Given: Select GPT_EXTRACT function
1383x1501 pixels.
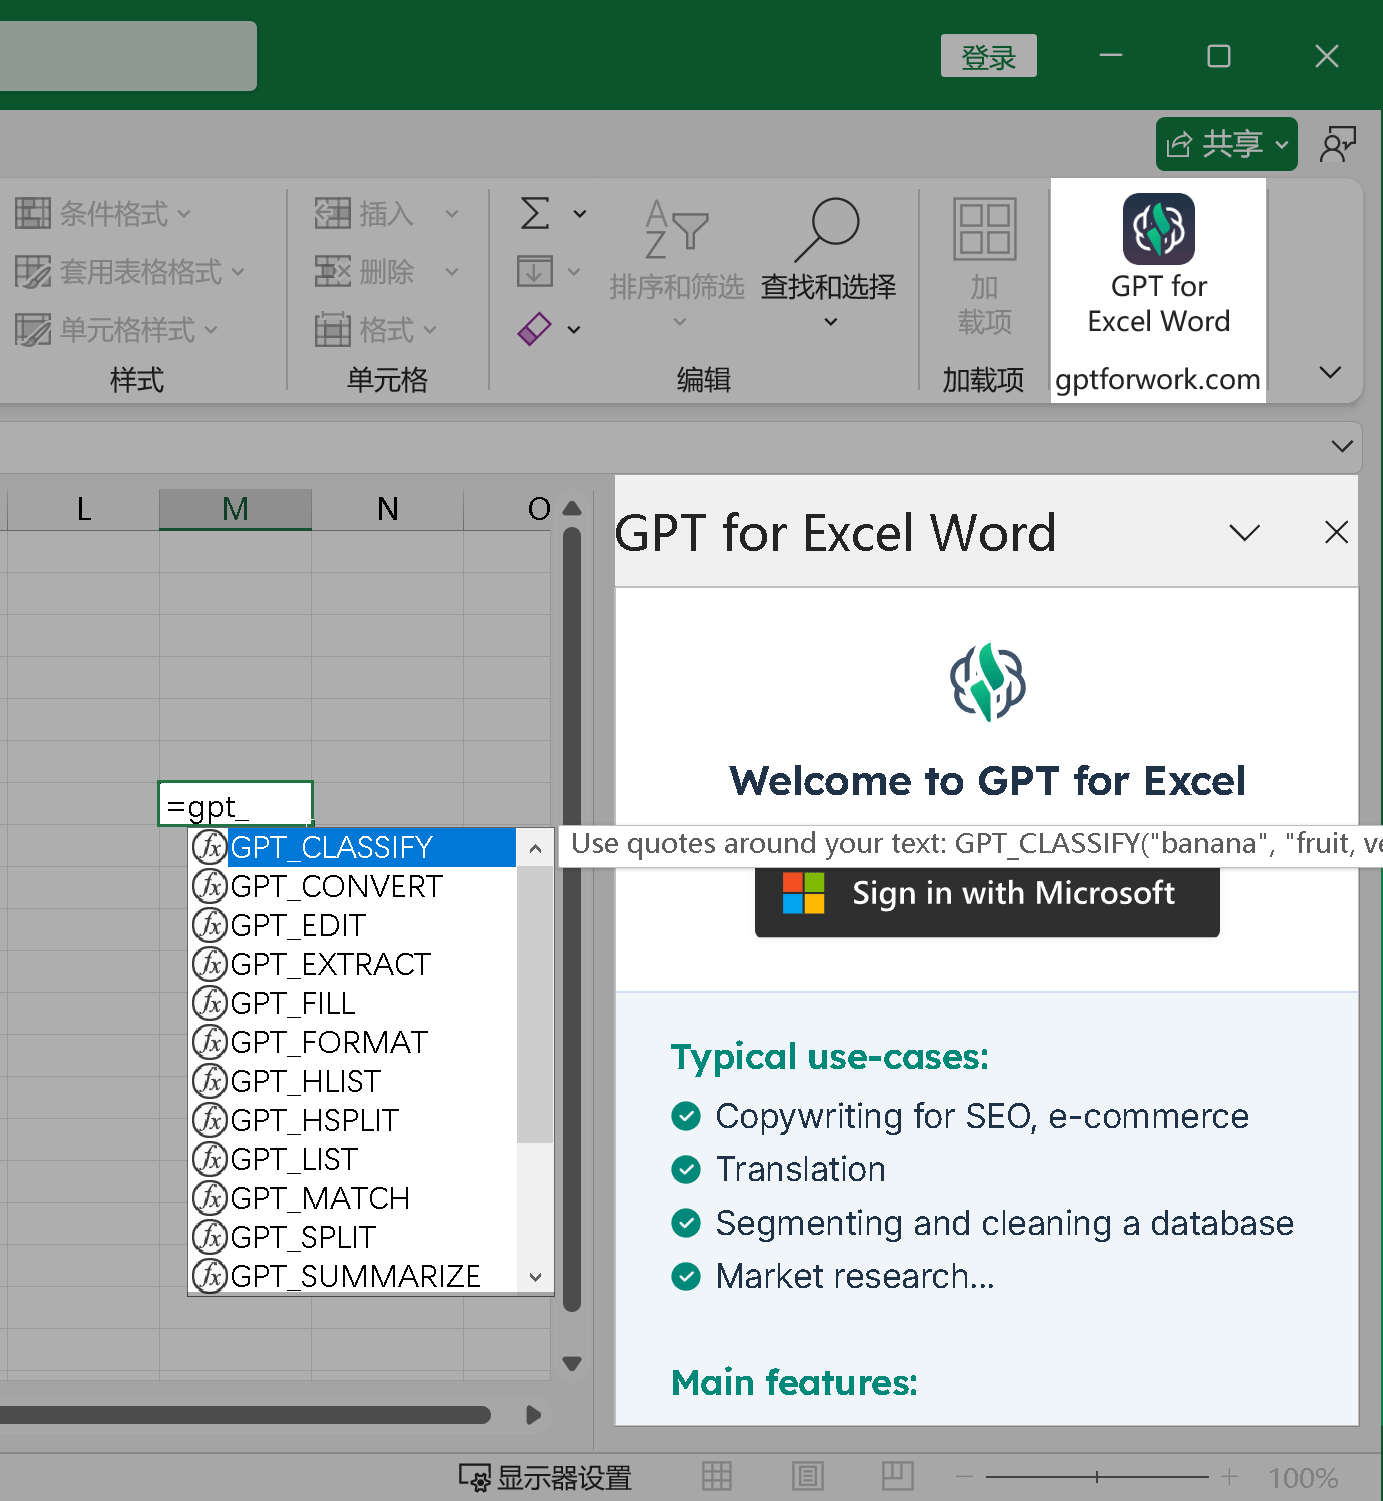Looking at the screenshot, I should pyautogui.click(x=352, y=964).
